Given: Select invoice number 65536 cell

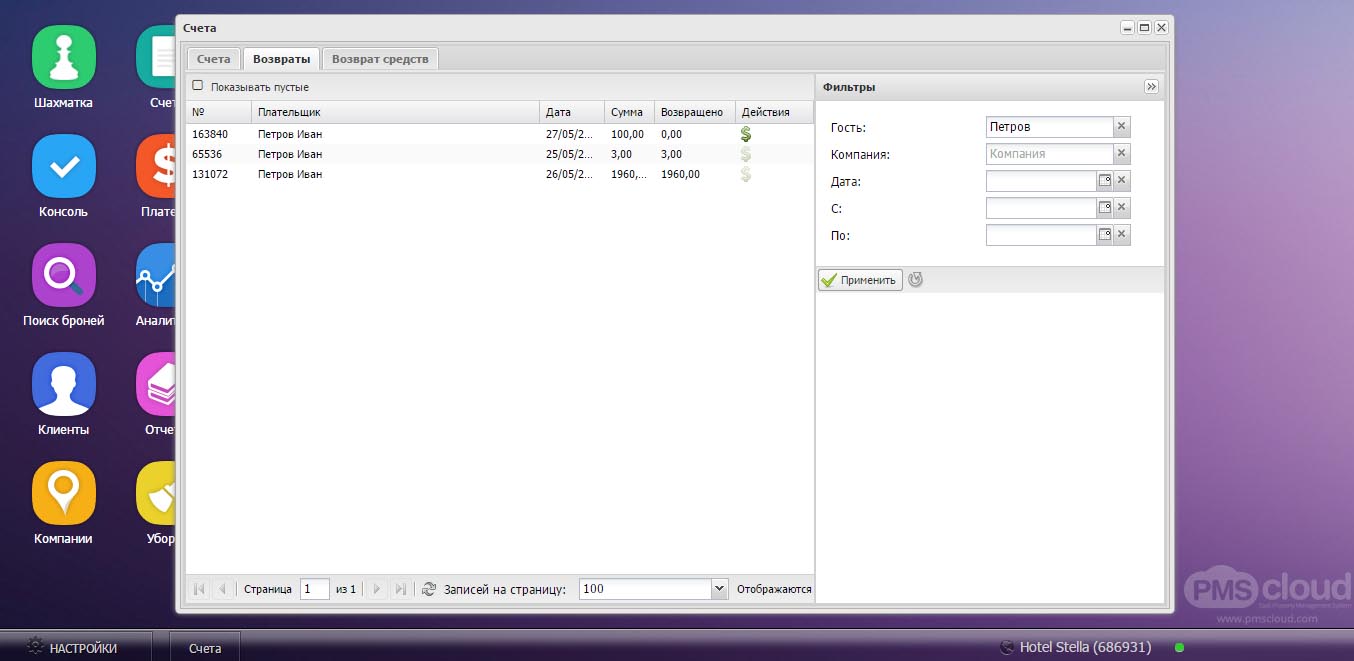Looking at the screenshot, I should (207, 154).
